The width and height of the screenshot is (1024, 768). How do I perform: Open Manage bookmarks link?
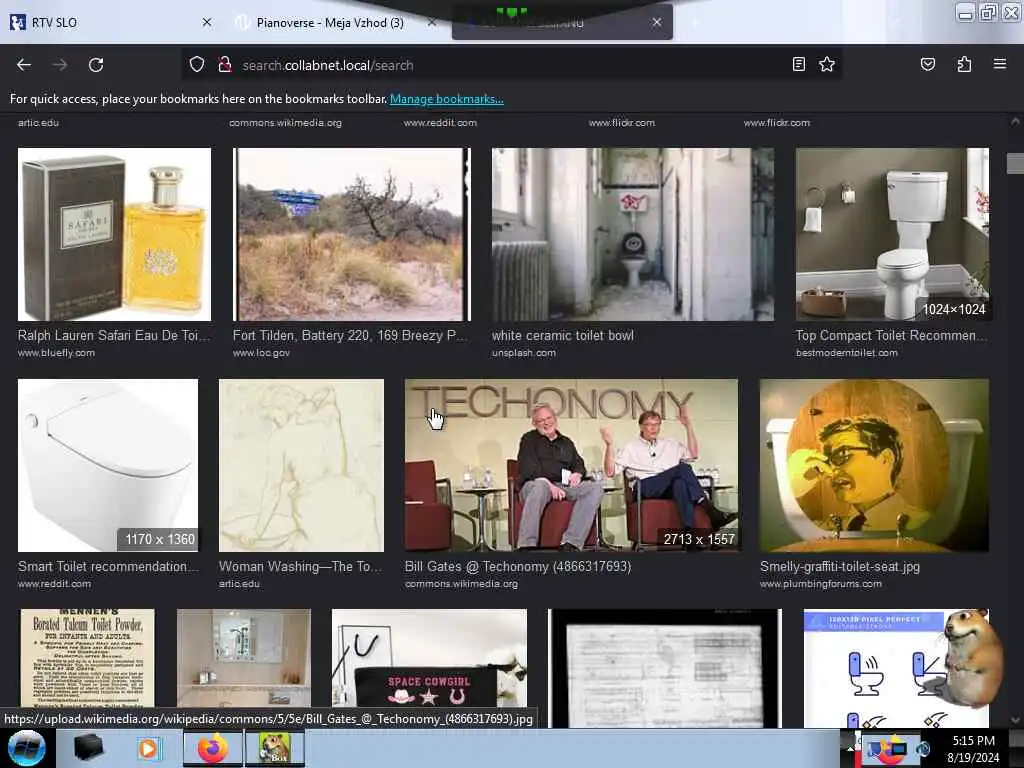point(447,99)
